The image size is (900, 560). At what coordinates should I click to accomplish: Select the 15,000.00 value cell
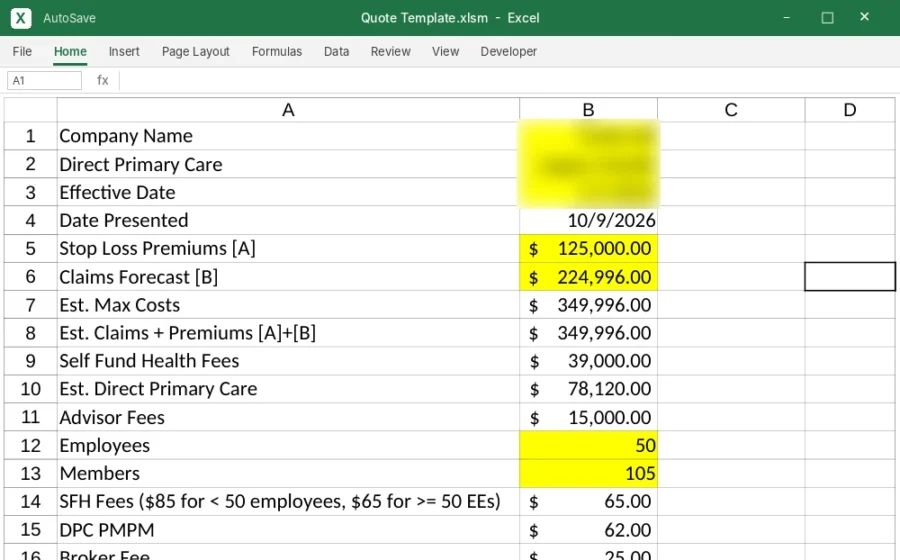coord(588,417)
